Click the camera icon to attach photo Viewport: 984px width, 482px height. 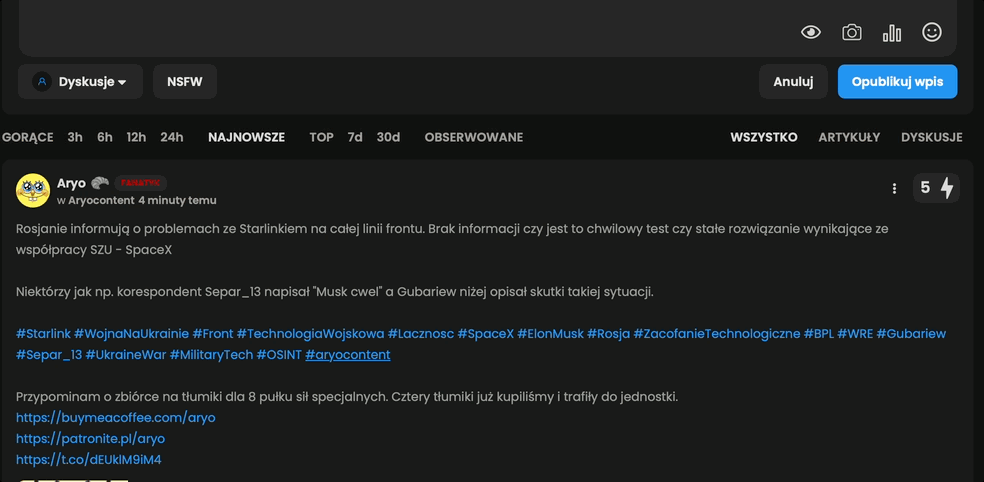point(851,33)
